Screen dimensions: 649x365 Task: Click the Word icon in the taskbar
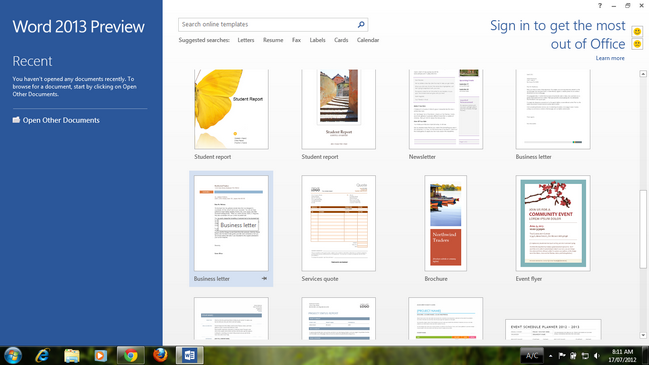pos(190,355)
